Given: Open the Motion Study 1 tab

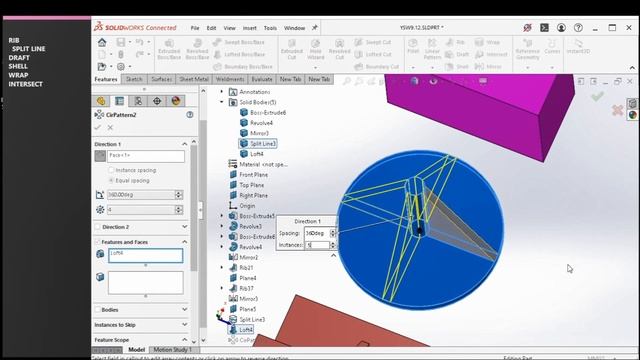Looking at the screenshot, I should (173, 350).
